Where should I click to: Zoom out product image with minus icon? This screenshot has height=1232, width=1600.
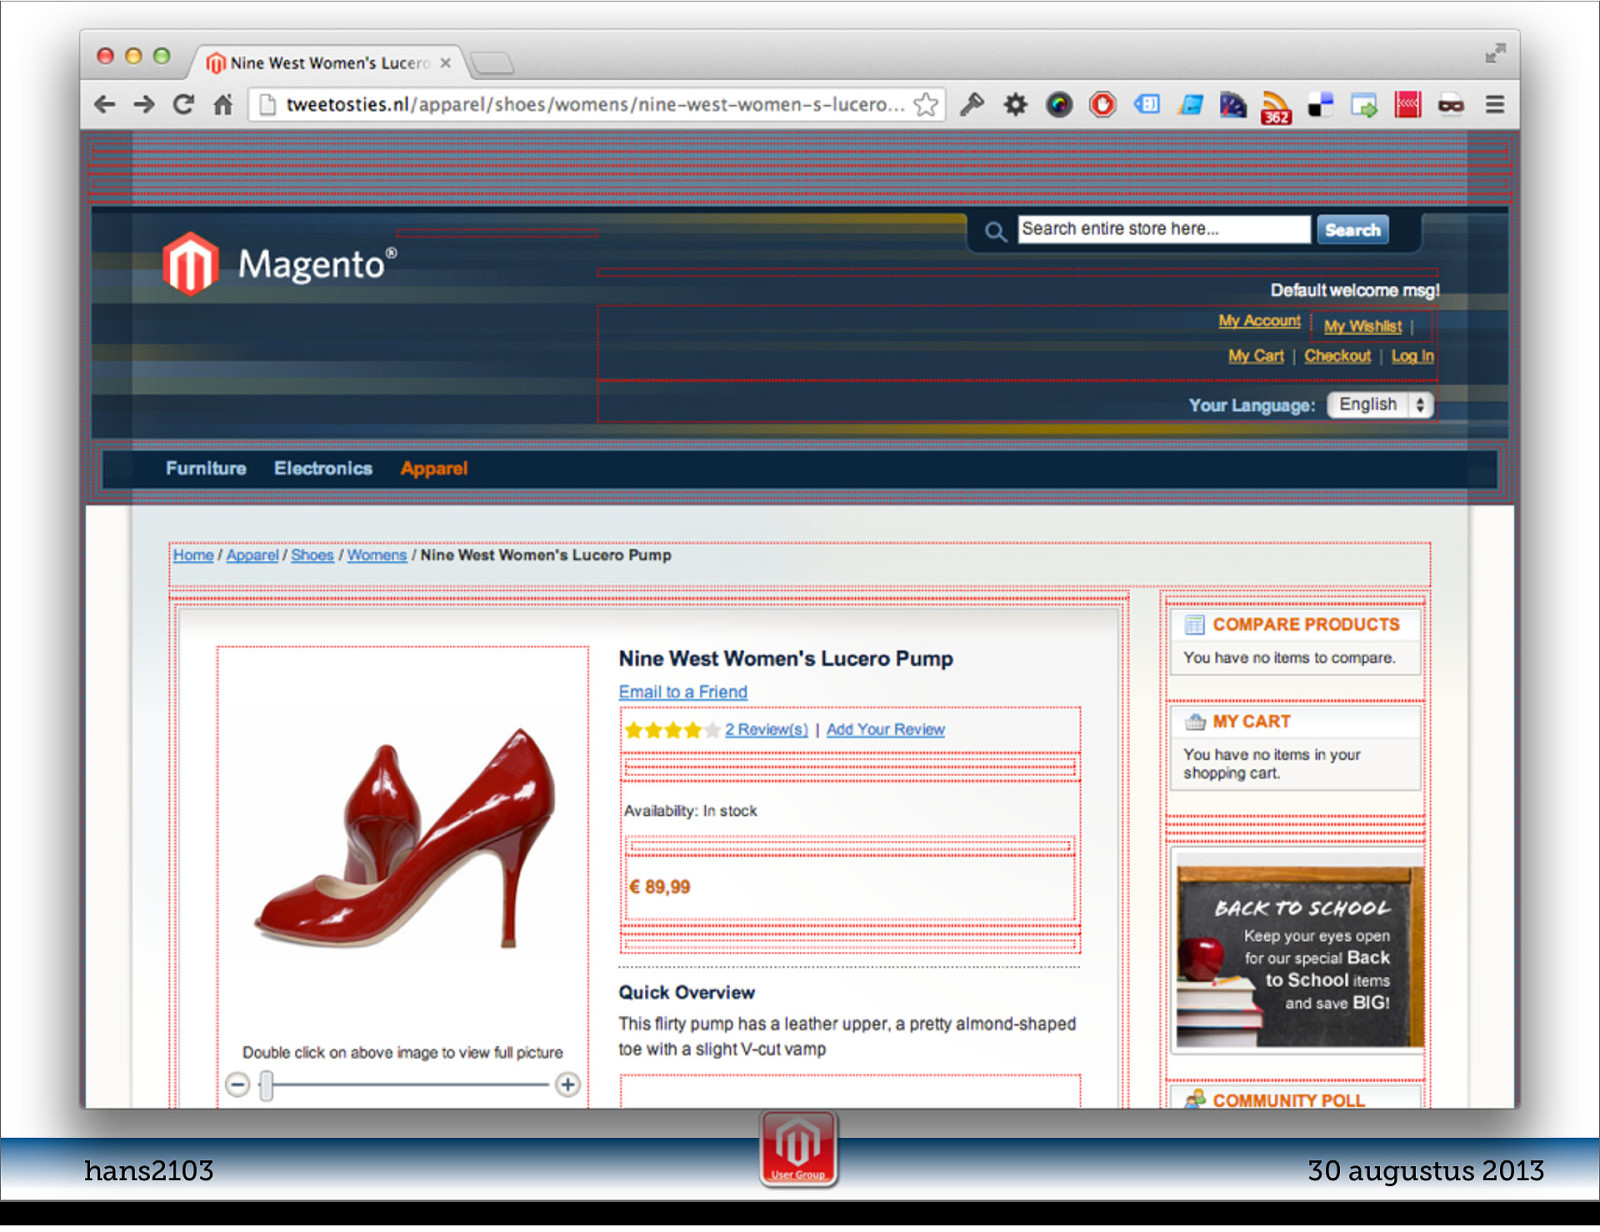tap(237, 1084)
